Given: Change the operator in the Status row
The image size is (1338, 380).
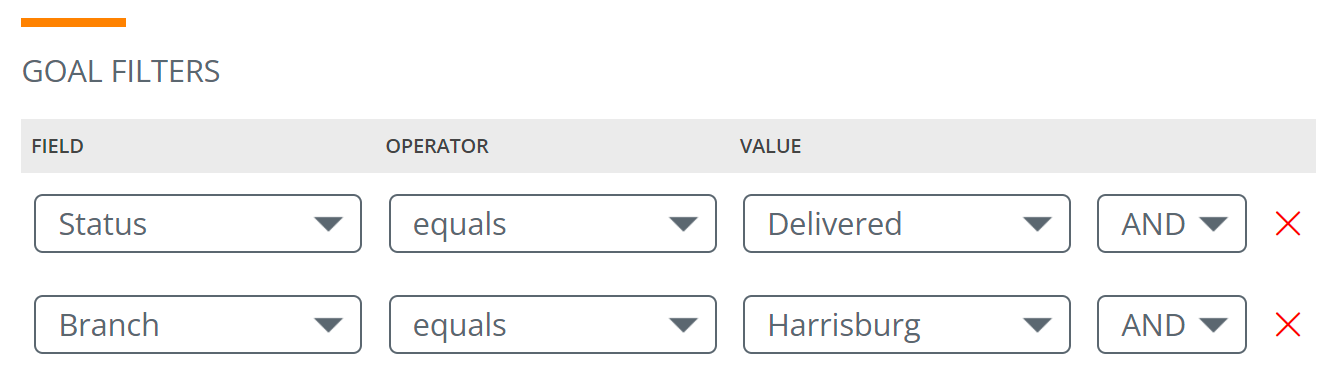Looking at the screenshot, I should [x=553, y=224].
